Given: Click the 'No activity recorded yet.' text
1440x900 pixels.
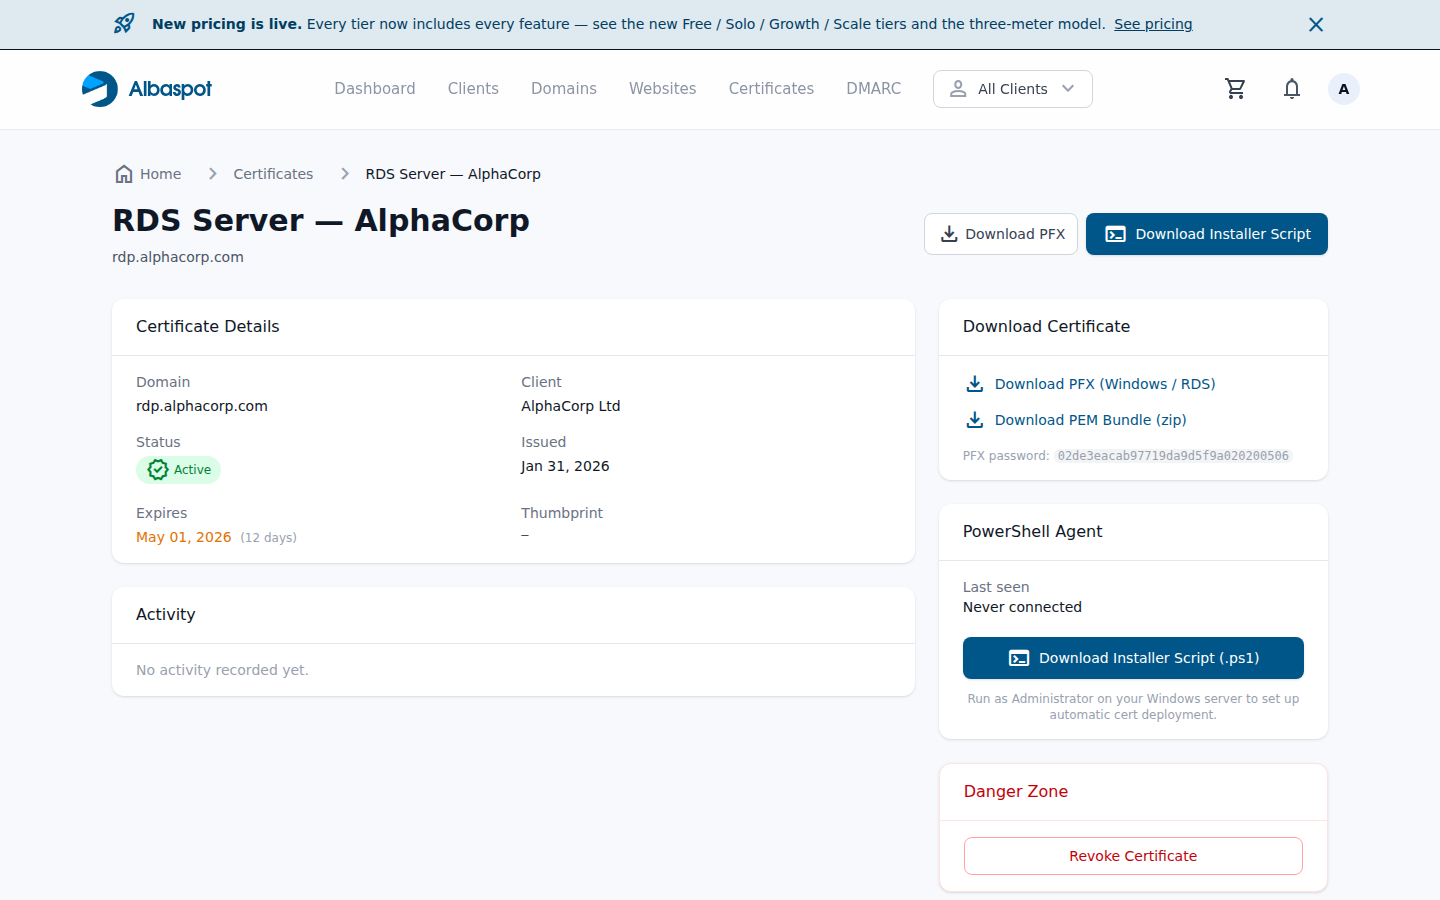Looking at the screenshot, I should 222,670.
